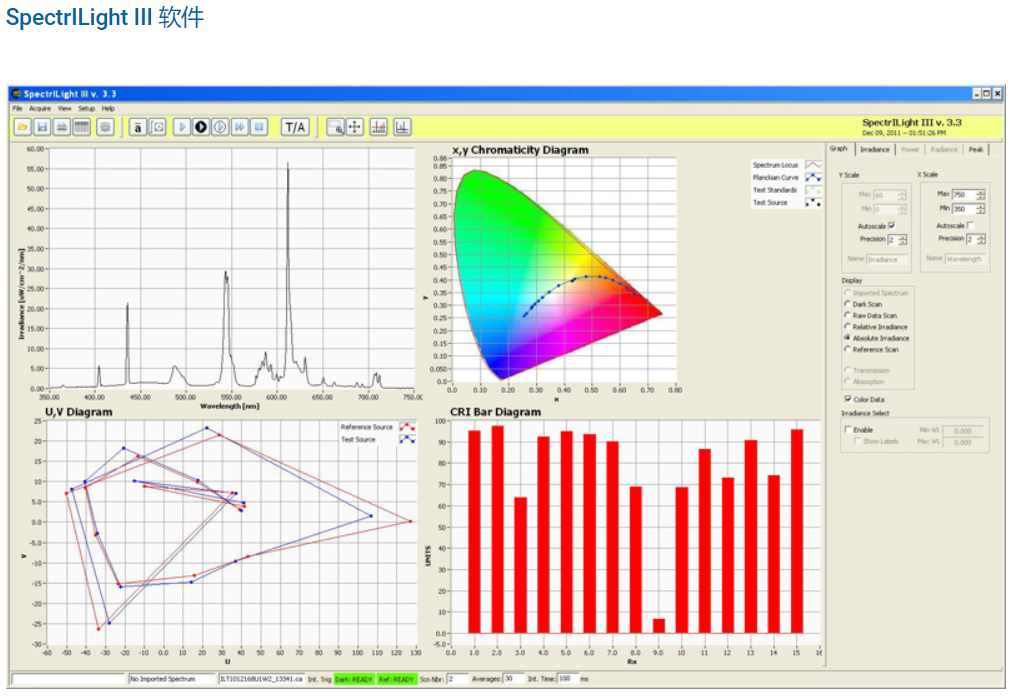The image size is (1022, 697).
Task: Click the data table grid icon
Action: (81, 127)
